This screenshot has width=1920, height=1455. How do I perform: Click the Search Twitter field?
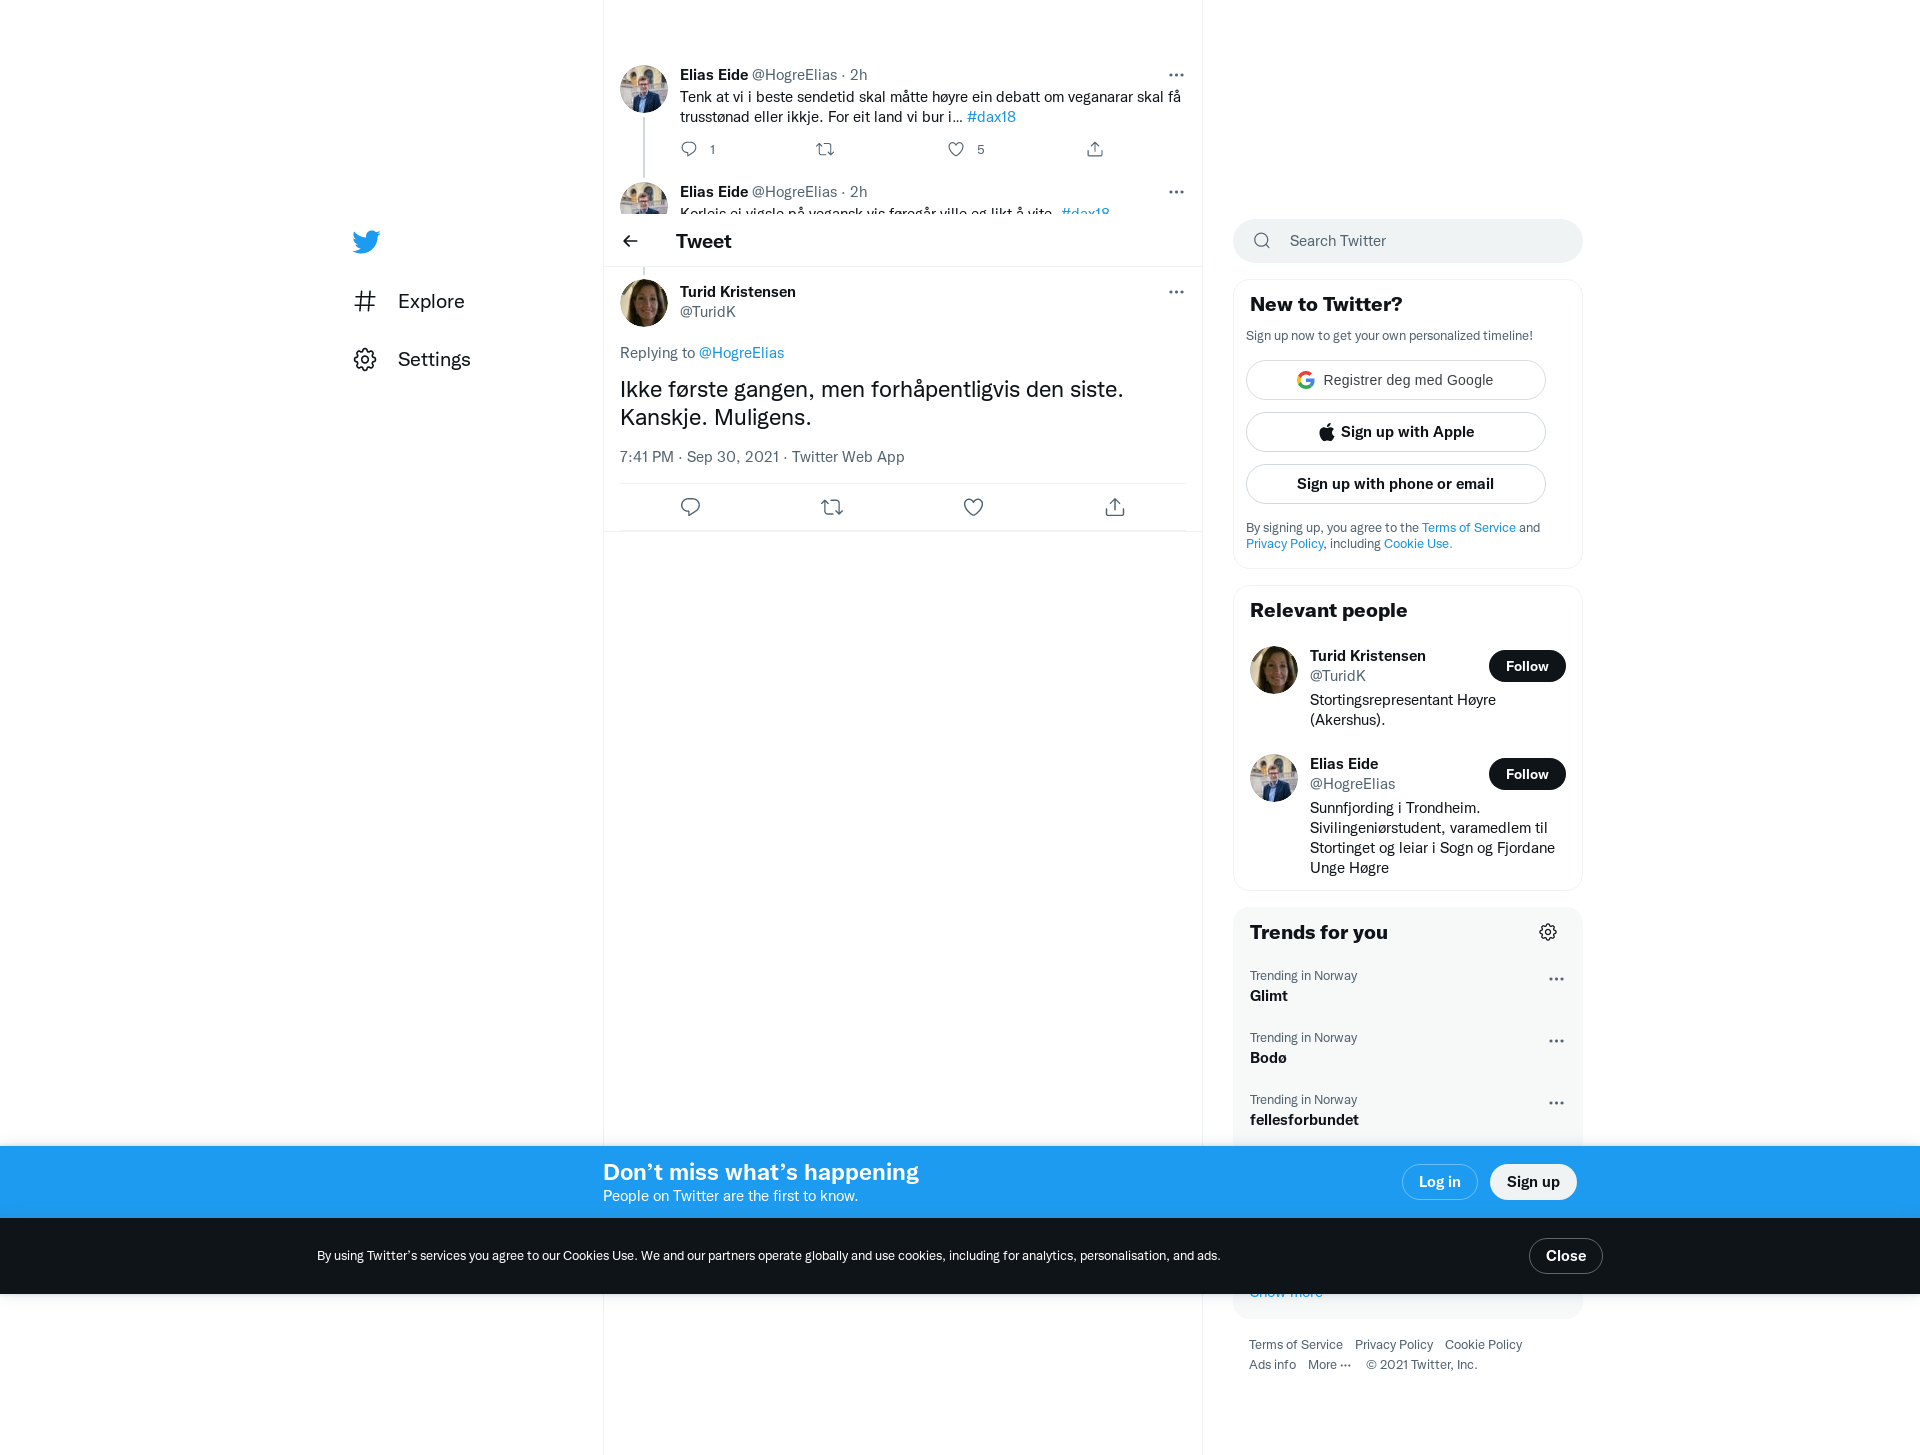coord(1407,241)
